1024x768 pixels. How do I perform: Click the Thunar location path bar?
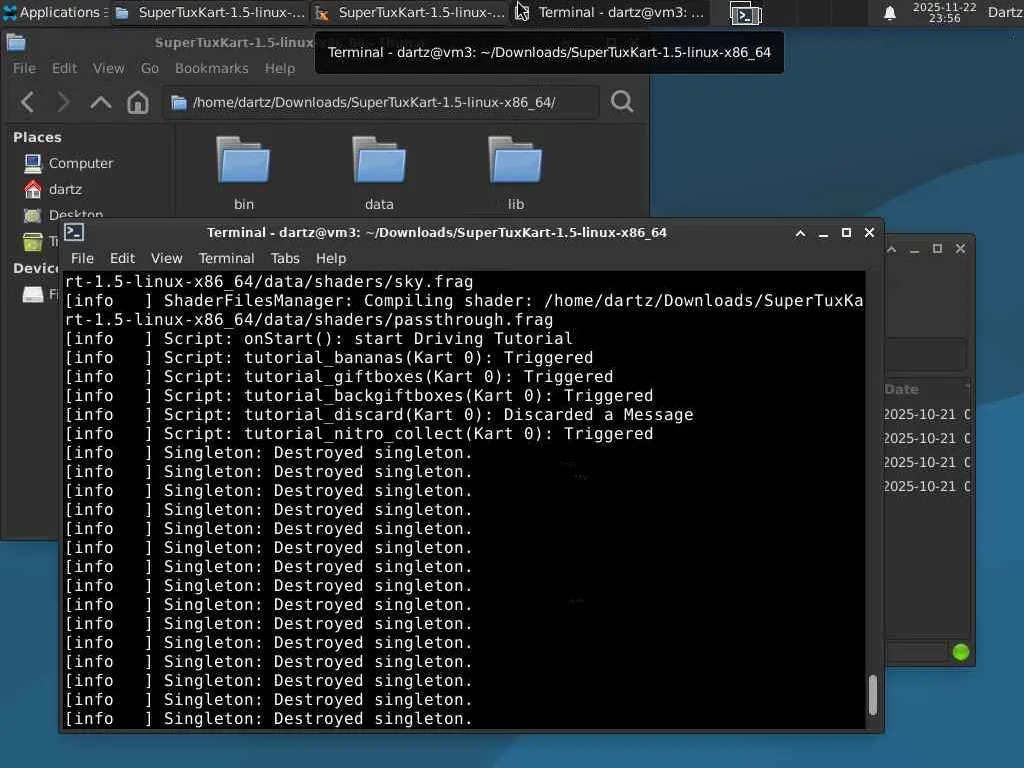coord(380,103)
